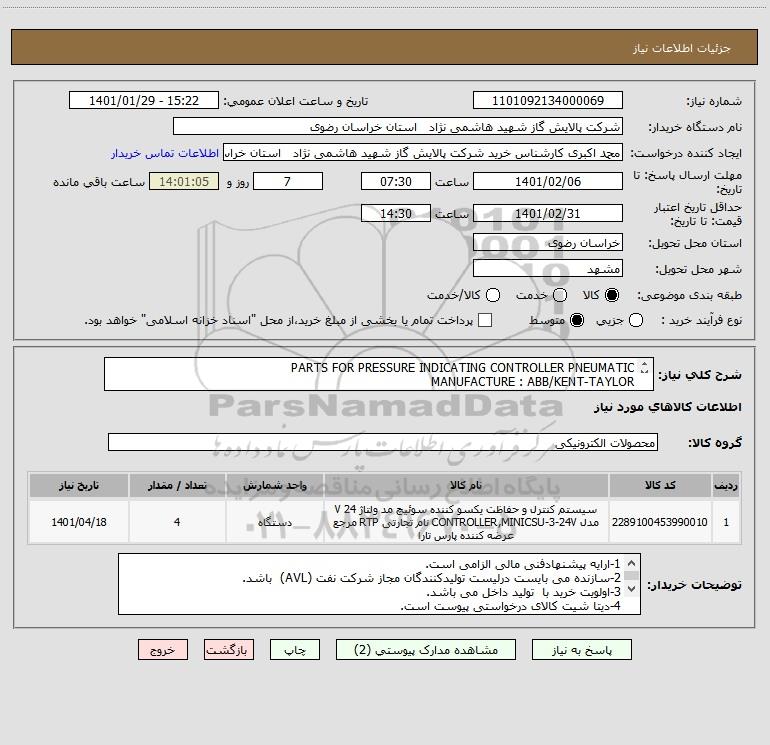Click the 'پاسخ به نیاز' button
The height and width of the screenshot is (745, 770).
tap(581, 650)
